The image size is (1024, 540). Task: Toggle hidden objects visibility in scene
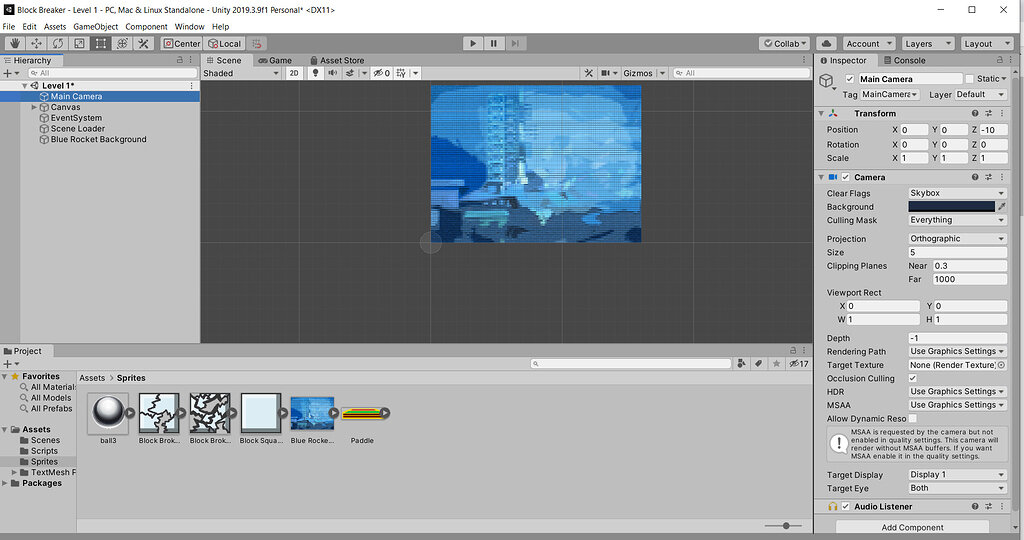pyautogui.click(x=381, y=73)
